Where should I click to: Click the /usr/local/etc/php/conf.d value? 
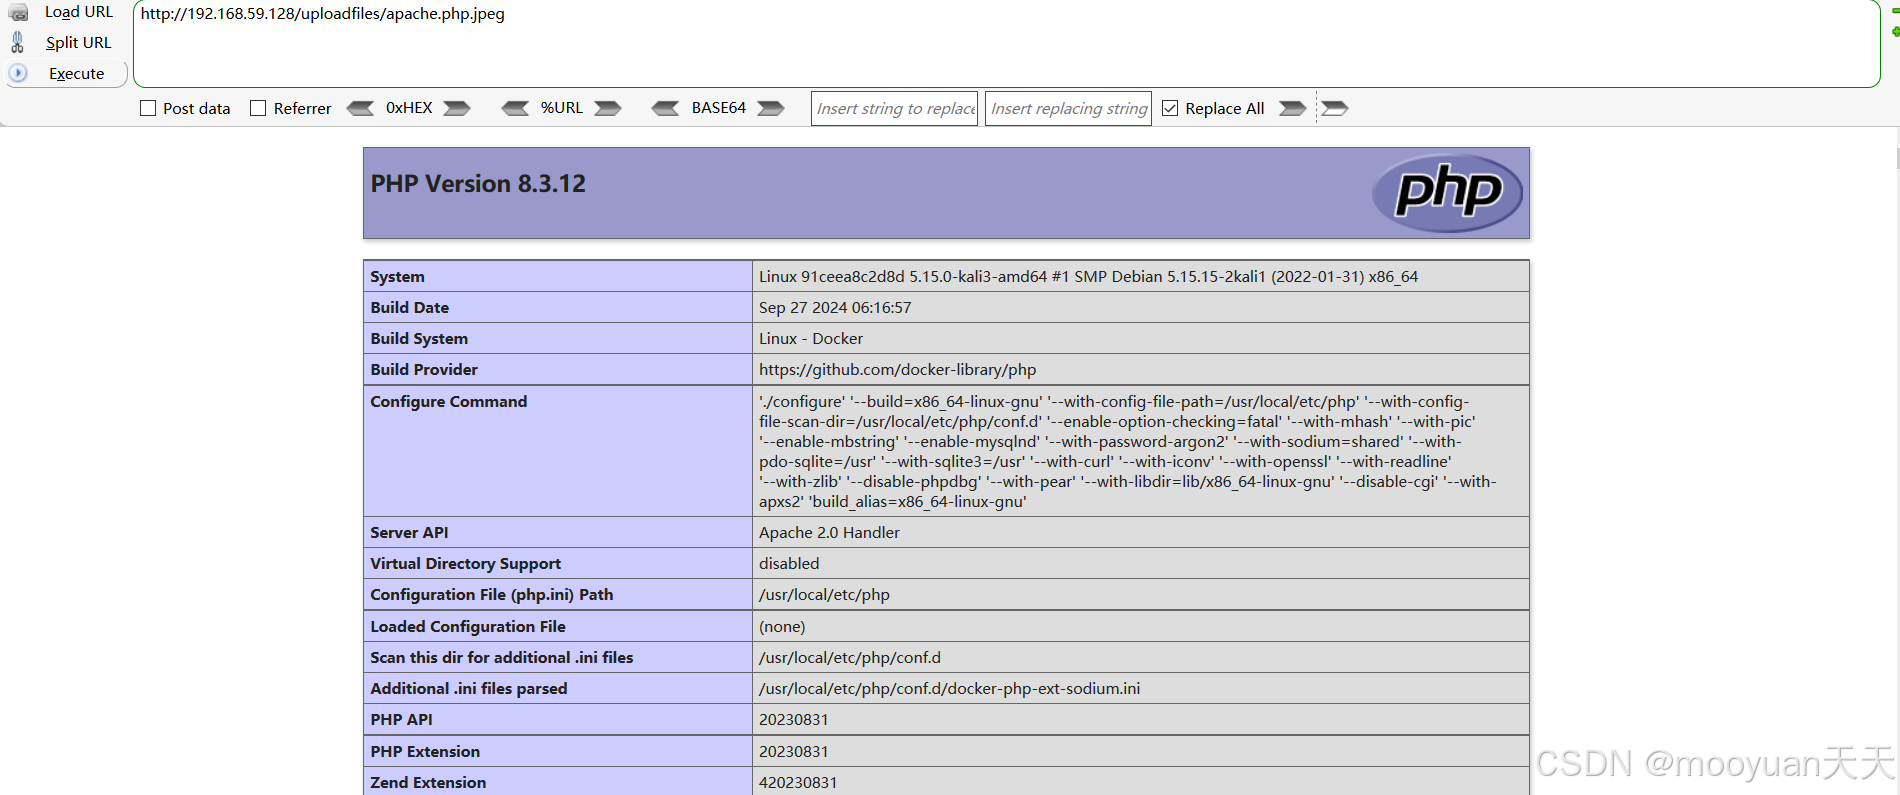coord(850,658)
